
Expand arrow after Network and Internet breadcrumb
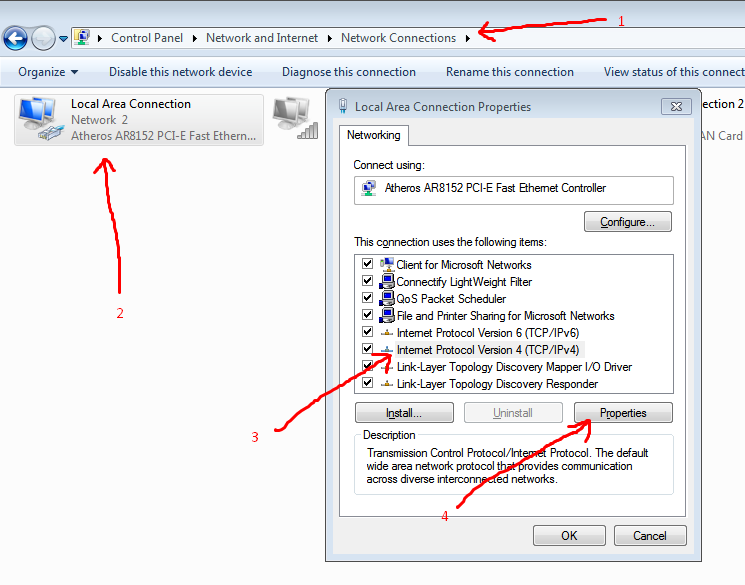[330, 38]
